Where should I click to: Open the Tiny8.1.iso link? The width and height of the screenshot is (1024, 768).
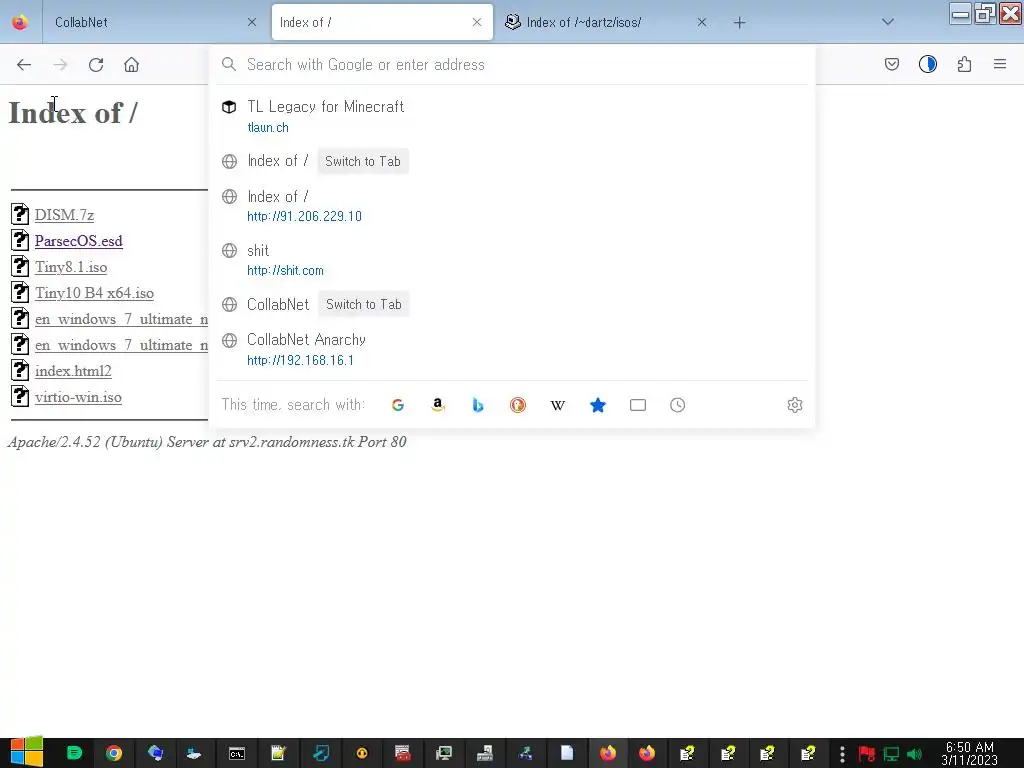(x=71, y=267)
